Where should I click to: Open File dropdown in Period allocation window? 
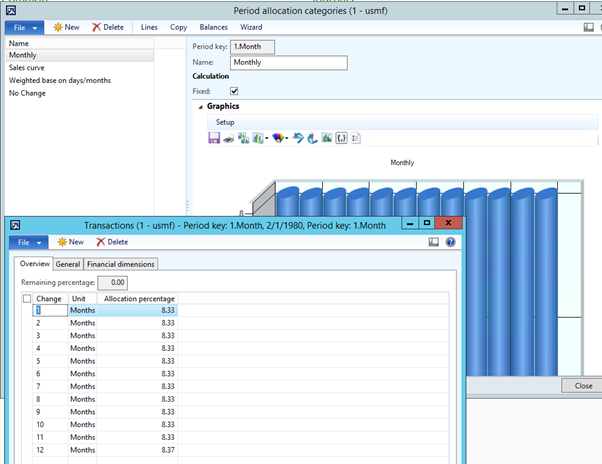click(22, 27)
